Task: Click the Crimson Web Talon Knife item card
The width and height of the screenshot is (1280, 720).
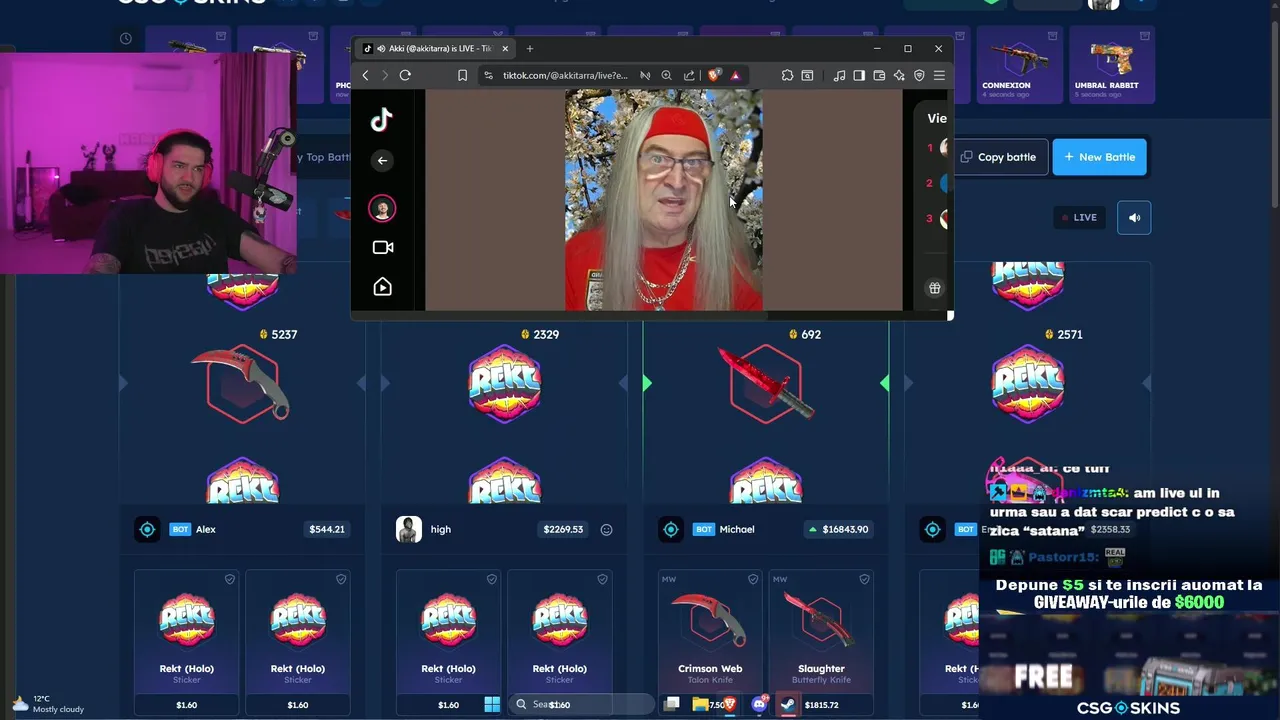Action: (710, 643)
